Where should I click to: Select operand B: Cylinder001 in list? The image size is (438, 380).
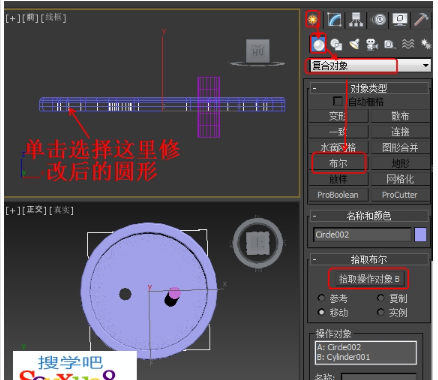coord(343,357)
